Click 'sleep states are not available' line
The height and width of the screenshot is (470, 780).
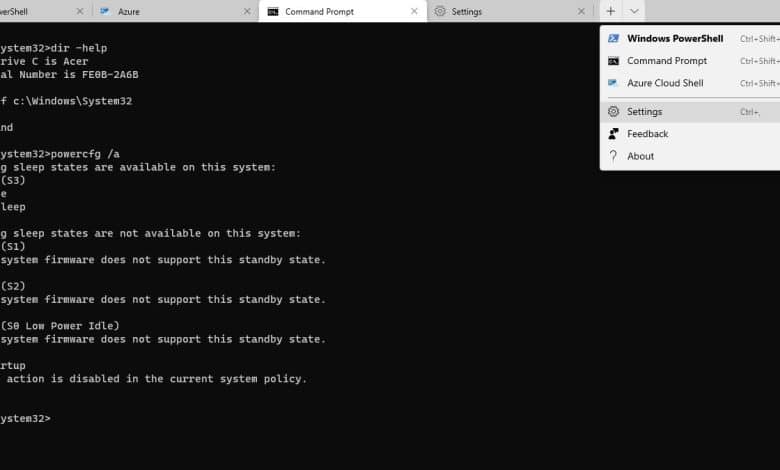[x=150, y=233]
